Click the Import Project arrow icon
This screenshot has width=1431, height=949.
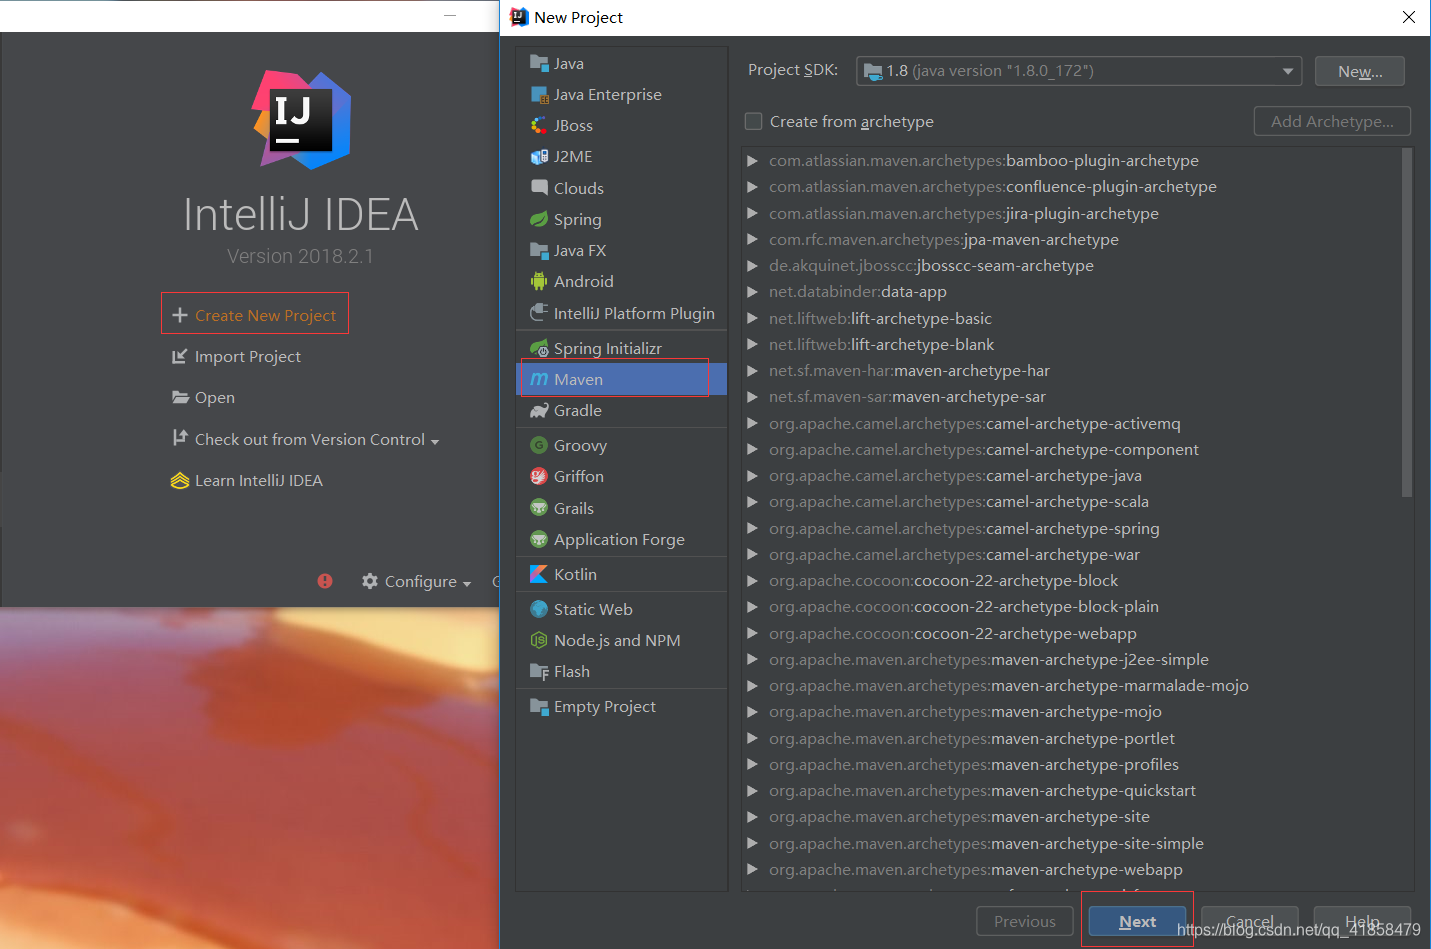click(180, 356)
